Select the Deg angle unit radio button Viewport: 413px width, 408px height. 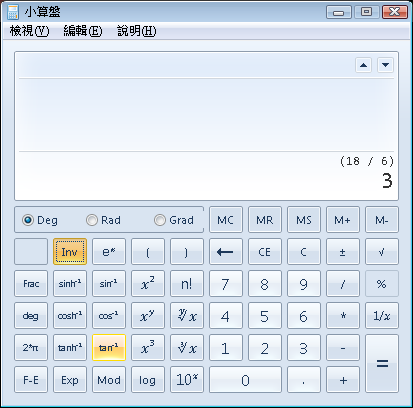tap(40, 220)
